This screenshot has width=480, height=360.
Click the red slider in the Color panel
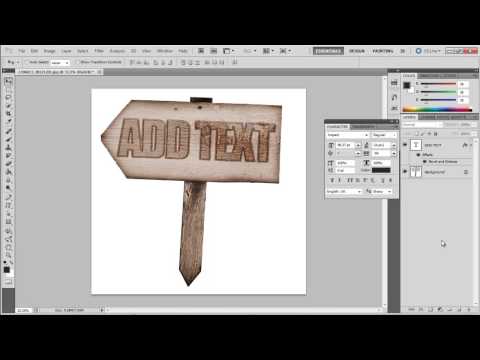pyautogui.click(x=438, y=84)
